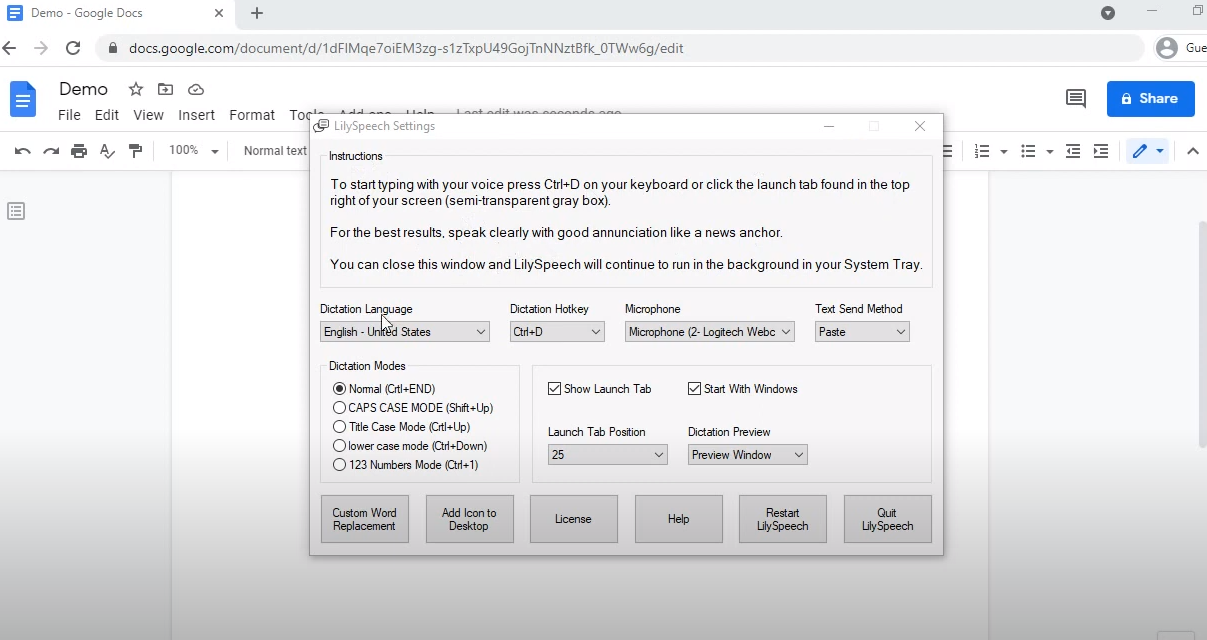The height and width of the screenshot is (640, 1207).
Task: Click the Restart LilySpeech button
Action: (783, 519)
